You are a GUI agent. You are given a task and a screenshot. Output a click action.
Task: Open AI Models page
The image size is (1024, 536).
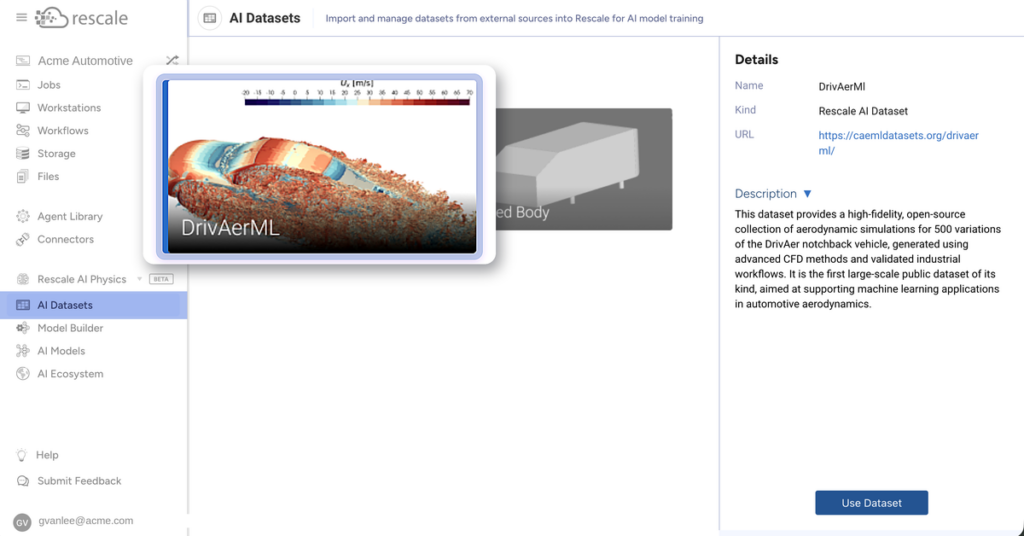[61, 351]
